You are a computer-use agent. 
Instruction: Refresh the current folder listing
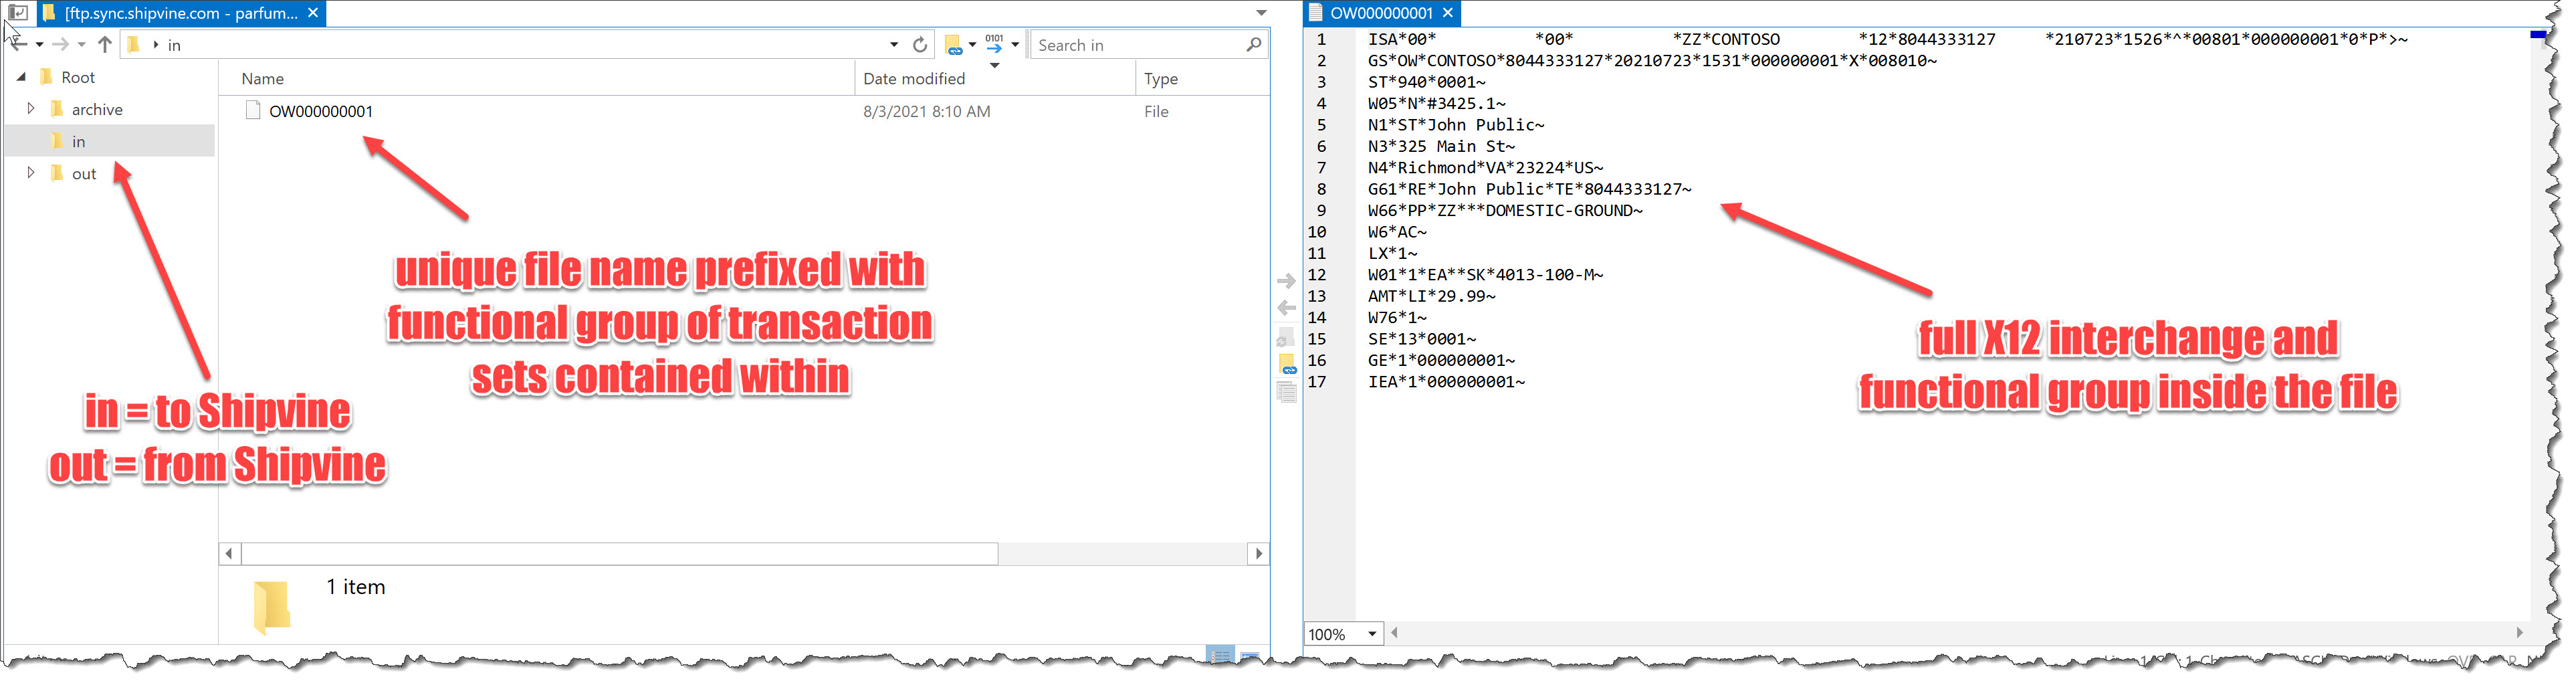(x=919, y=45)
